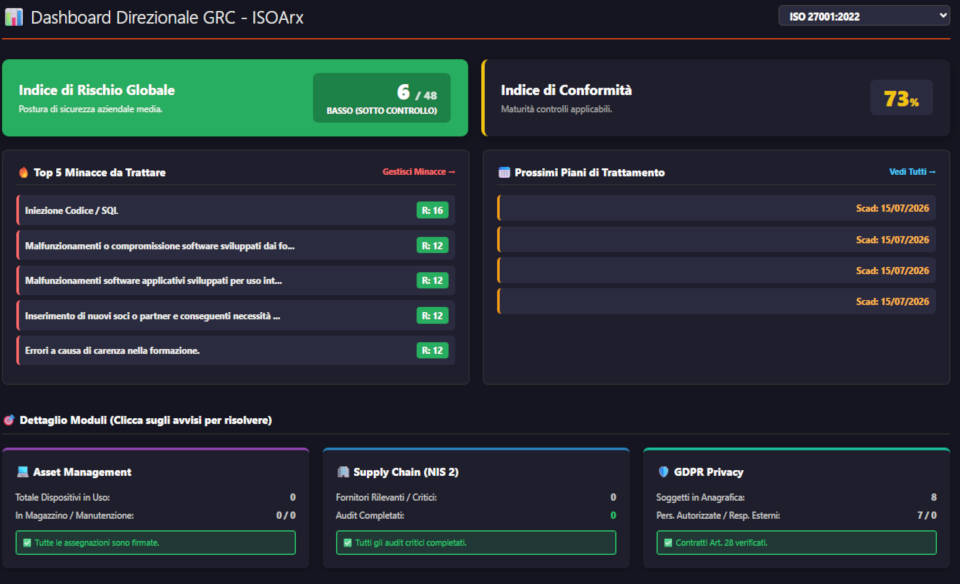The width and height of the screenshot is (960, 584).
Task: Click the checkmark in the assegnazioni firmate notice
Action: (27, 543)
